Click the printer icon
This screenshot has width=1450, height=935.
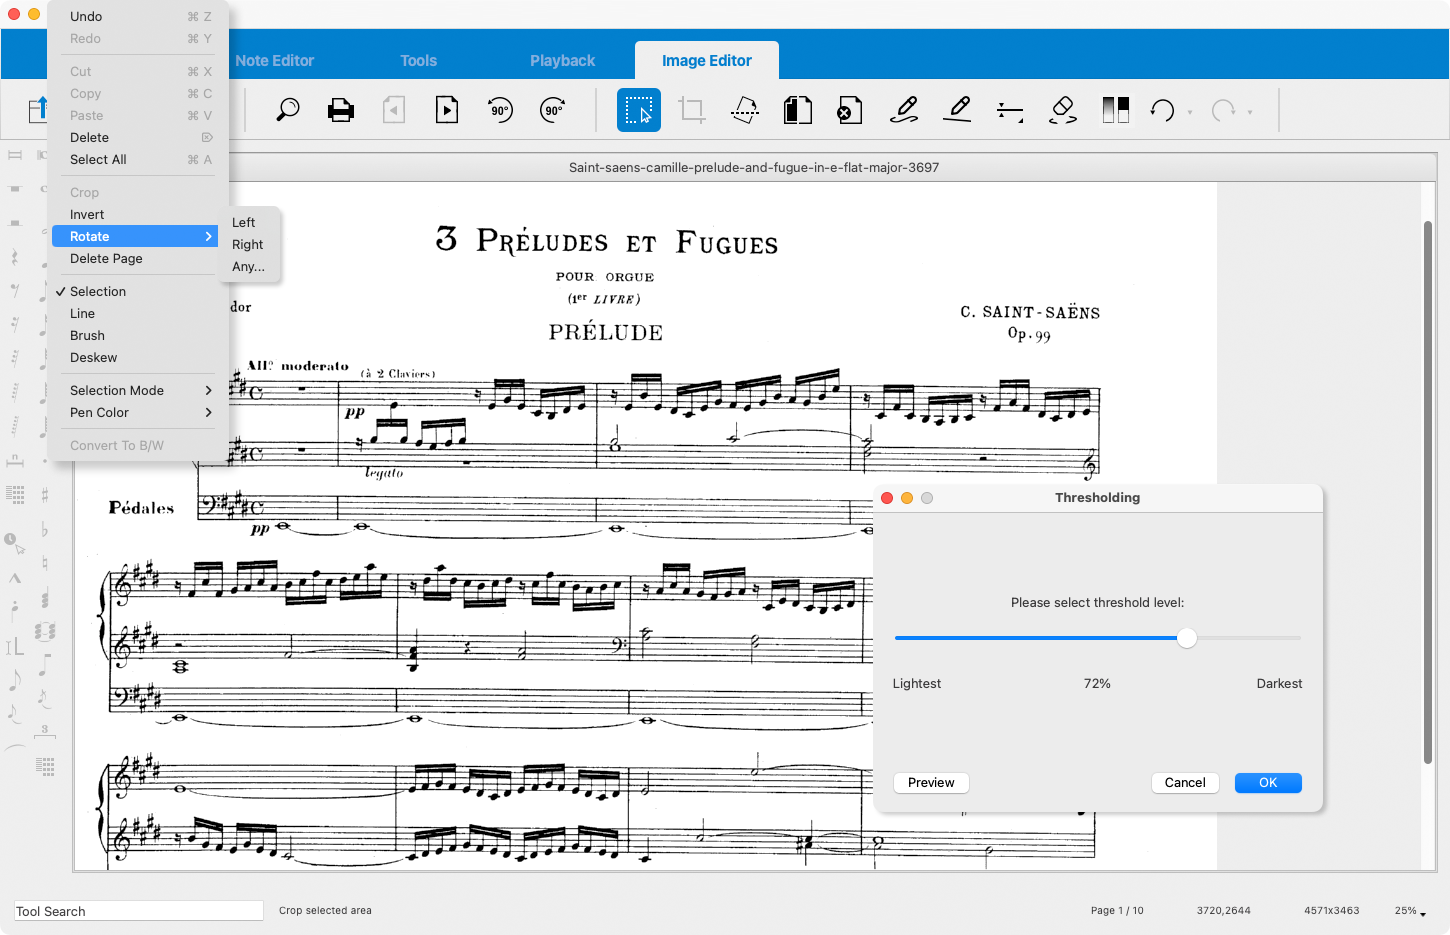[341, 110]
